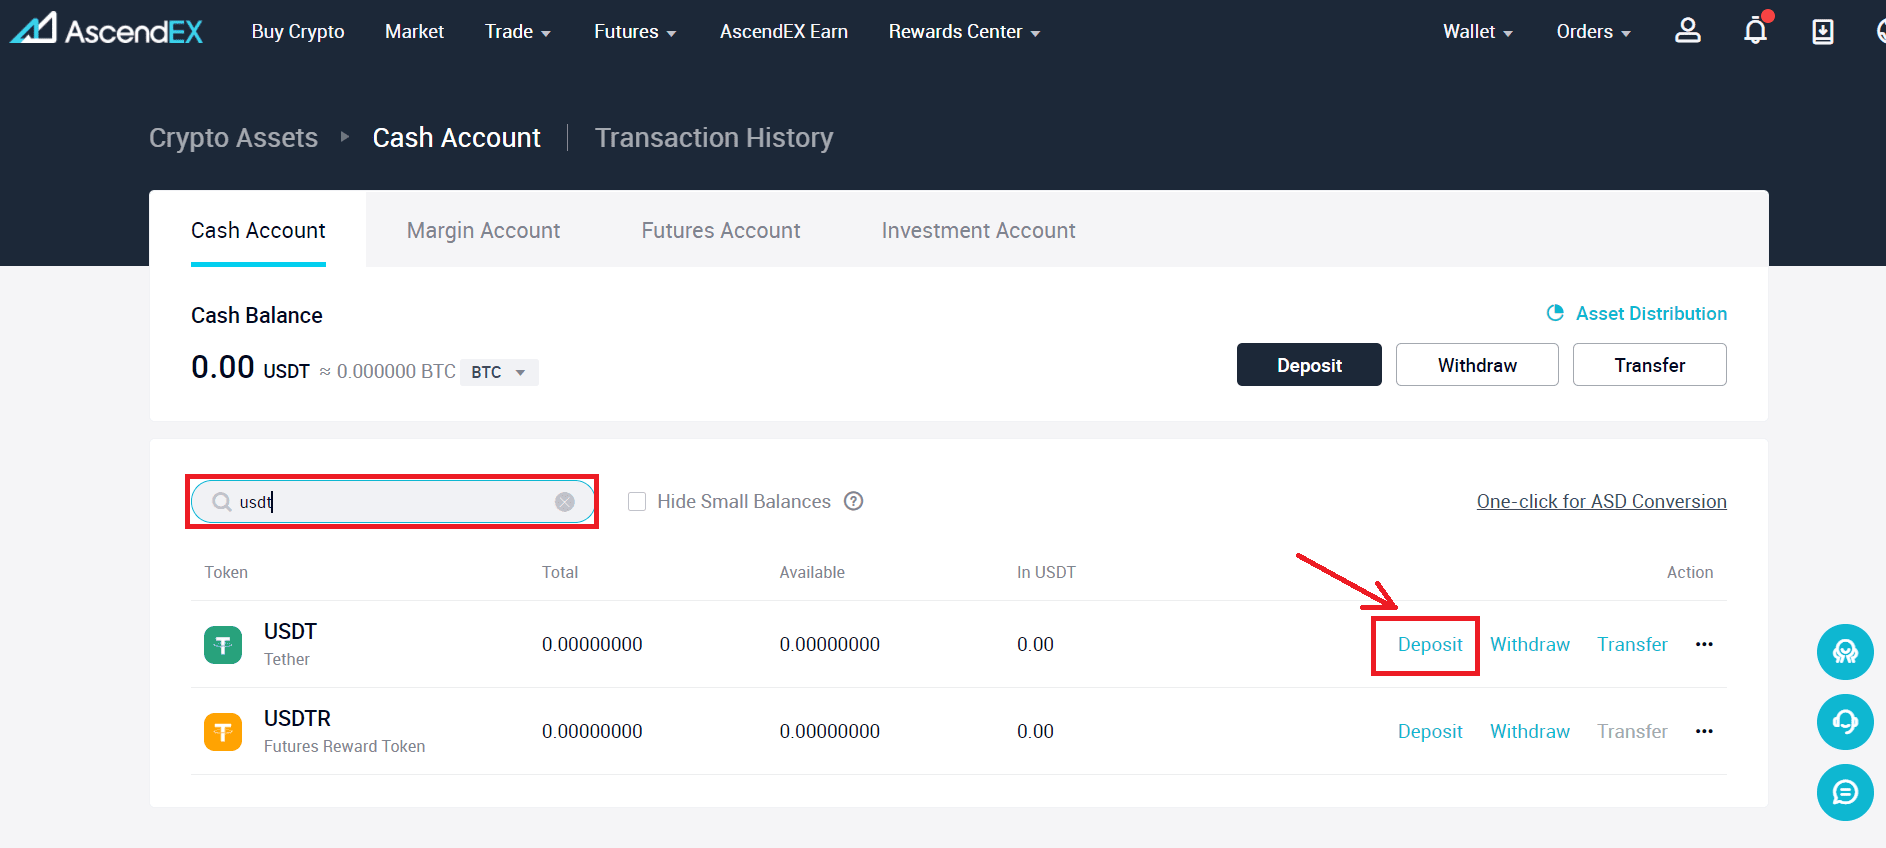Click the app download icon

[x=1823, y=32]
